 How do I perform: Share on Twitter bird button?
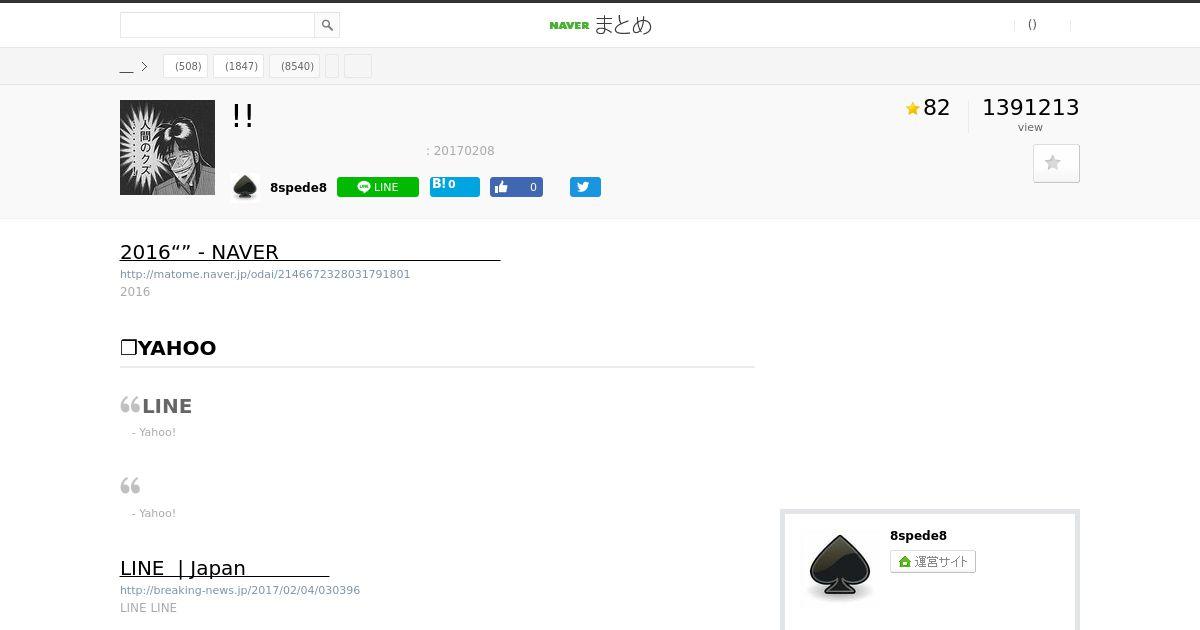click(x=585, y=187)
